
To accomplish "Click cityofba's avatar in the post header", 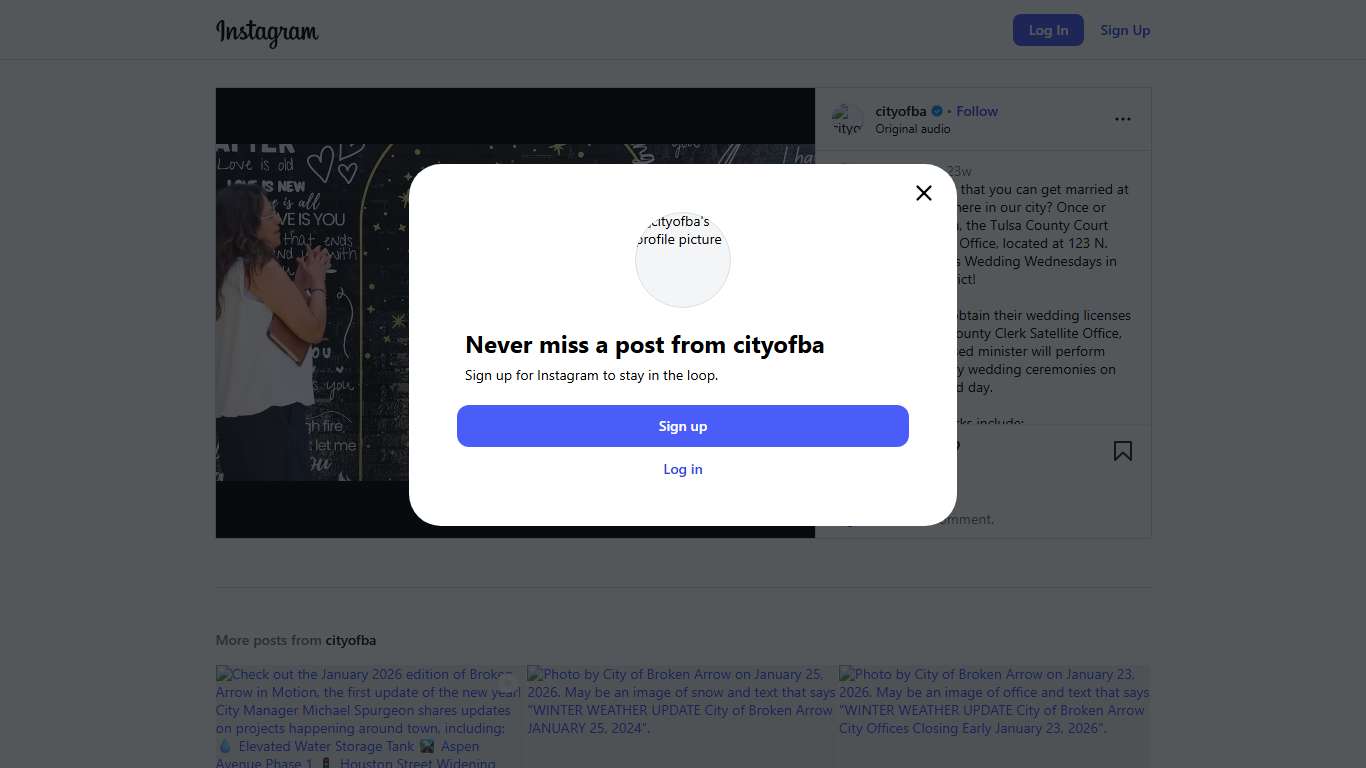I will pos(847,120).
